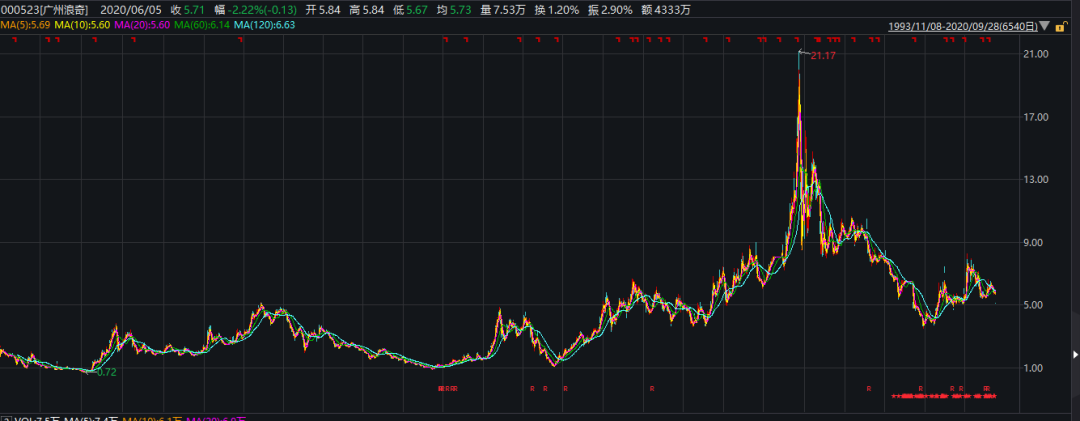Click the MA(120) indicator label
Image resolution: width=1080 pixels, height=421 pixels.
pyautogui.click(x=268, y=25)
